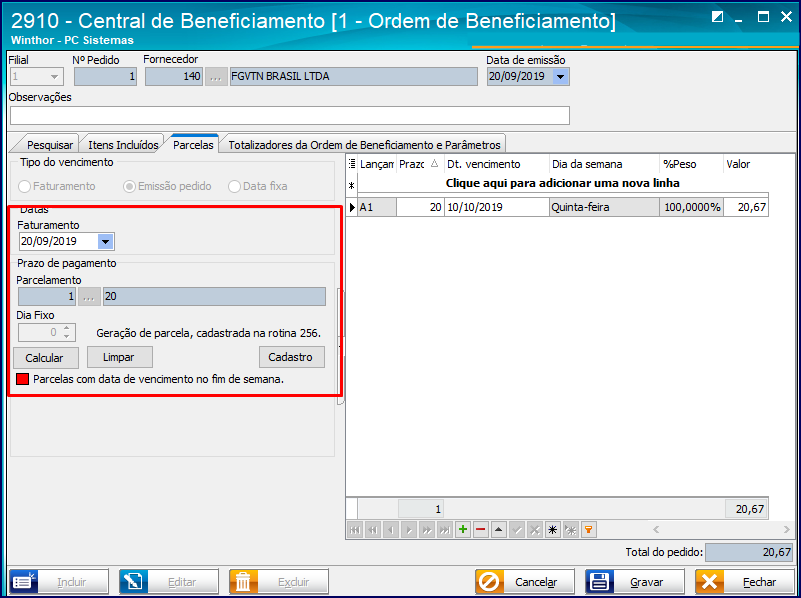
Task: Open Filial dropdown
Action: coord(54,77)
